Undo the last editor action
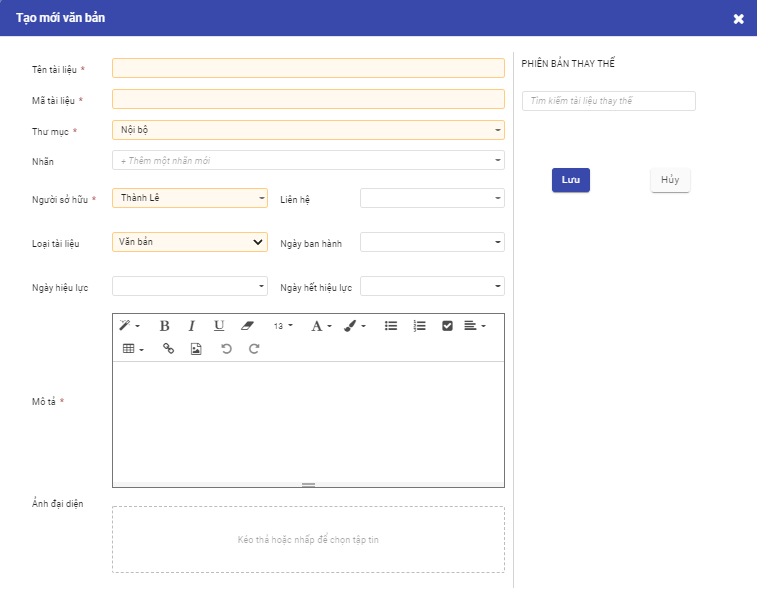 [226, 349]
